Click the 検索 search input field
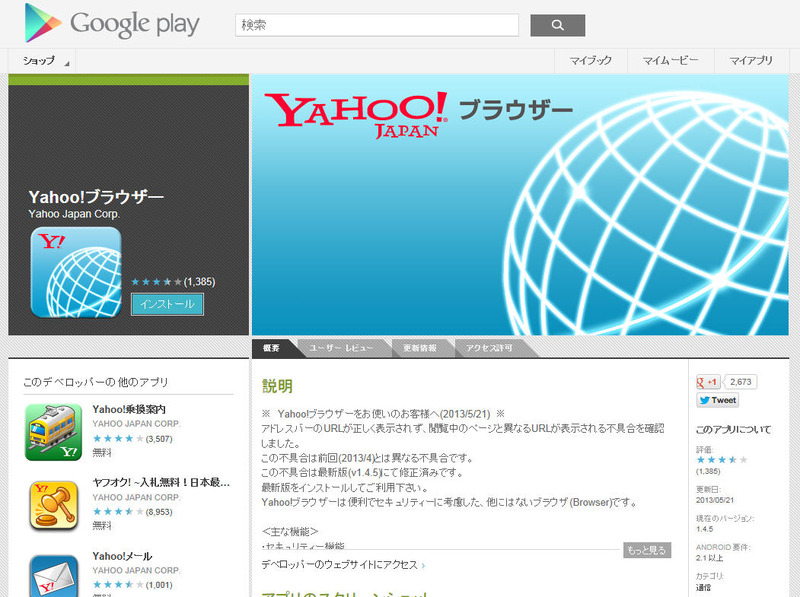The image size is (800, 597). pos(376,25)
